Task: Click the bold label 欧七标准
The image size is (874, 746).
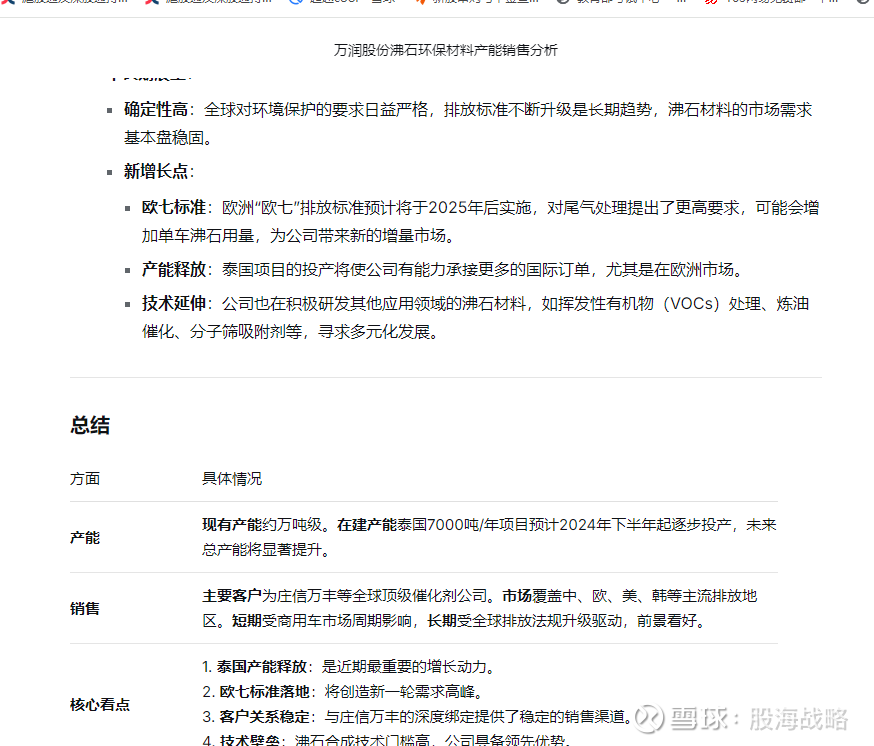Action: click(174, 207)
